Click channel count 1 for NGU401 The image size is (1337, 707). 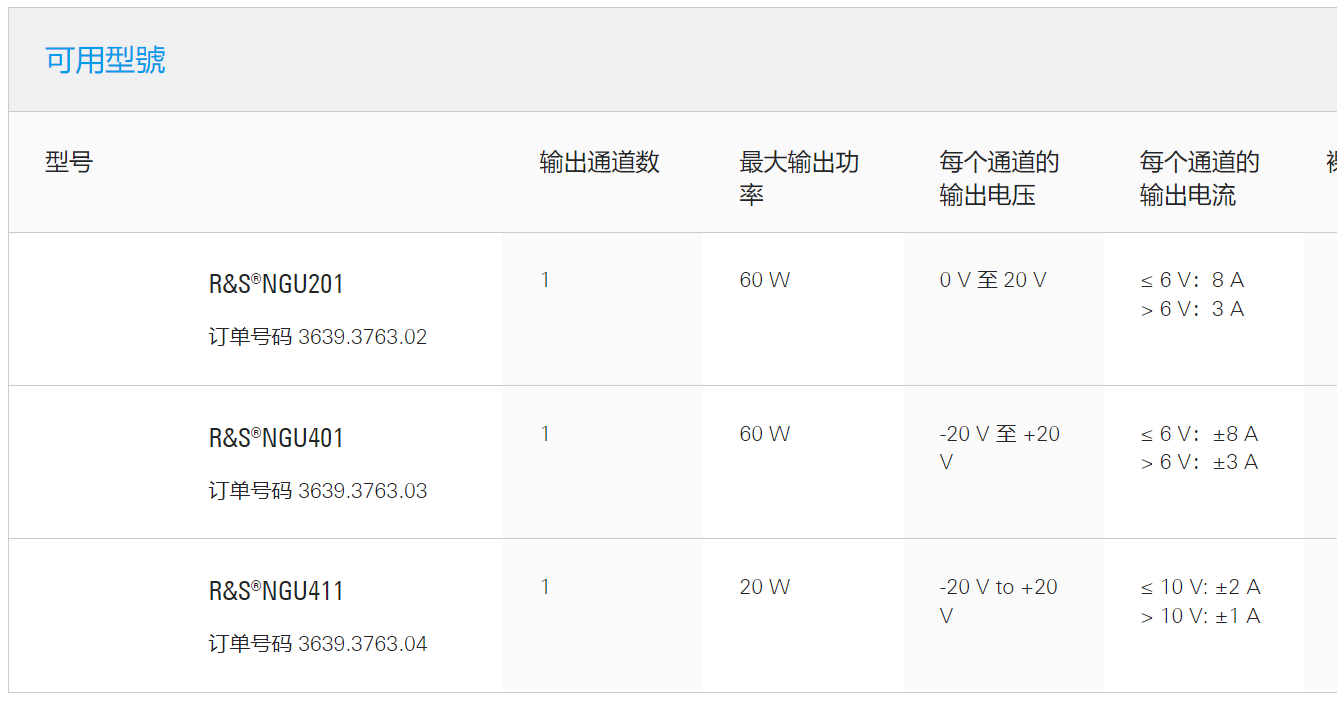[x=545, y=434]
